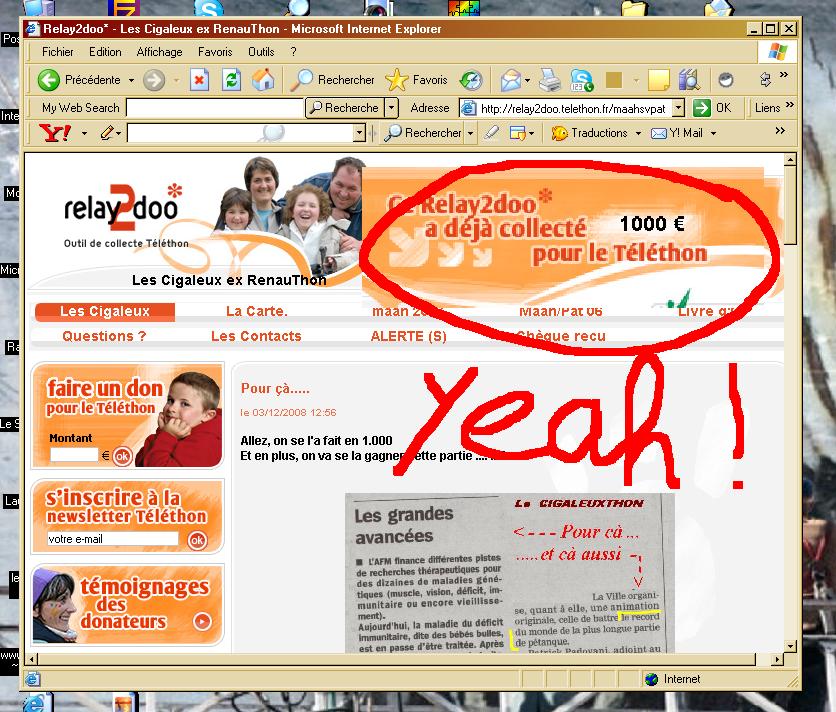The height and width of the screenshot is (712, 836).
Task: Click the Mail envelope toolbar icon
Action: coord(510,80)
